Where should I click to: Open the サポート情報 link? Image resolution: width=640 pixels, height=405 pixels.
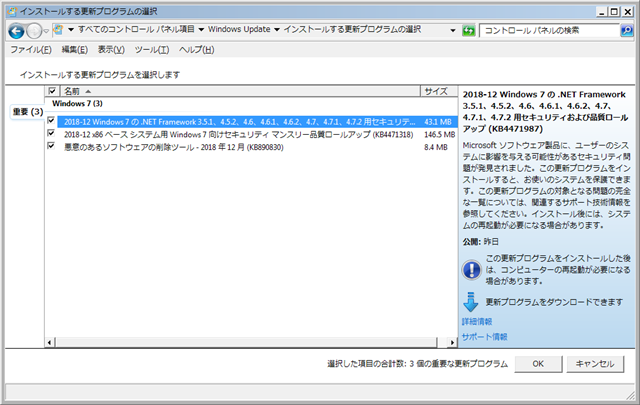pos(484,337)
